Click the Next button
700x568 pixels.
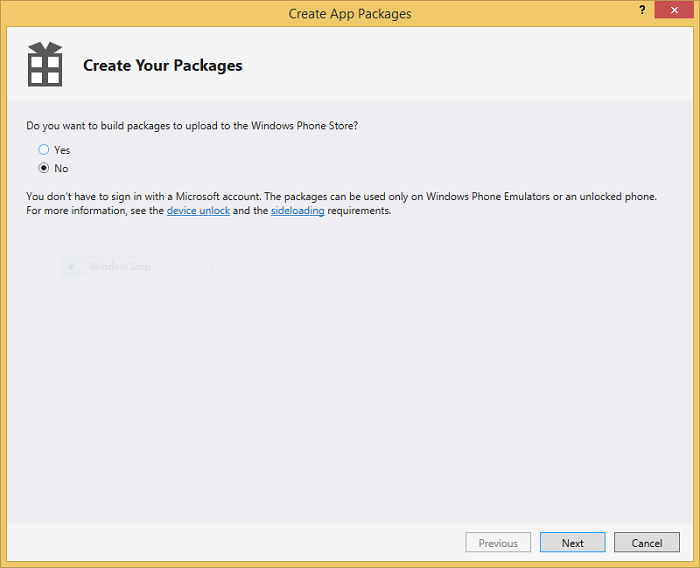pyautogui.click(x=572, y=543)
